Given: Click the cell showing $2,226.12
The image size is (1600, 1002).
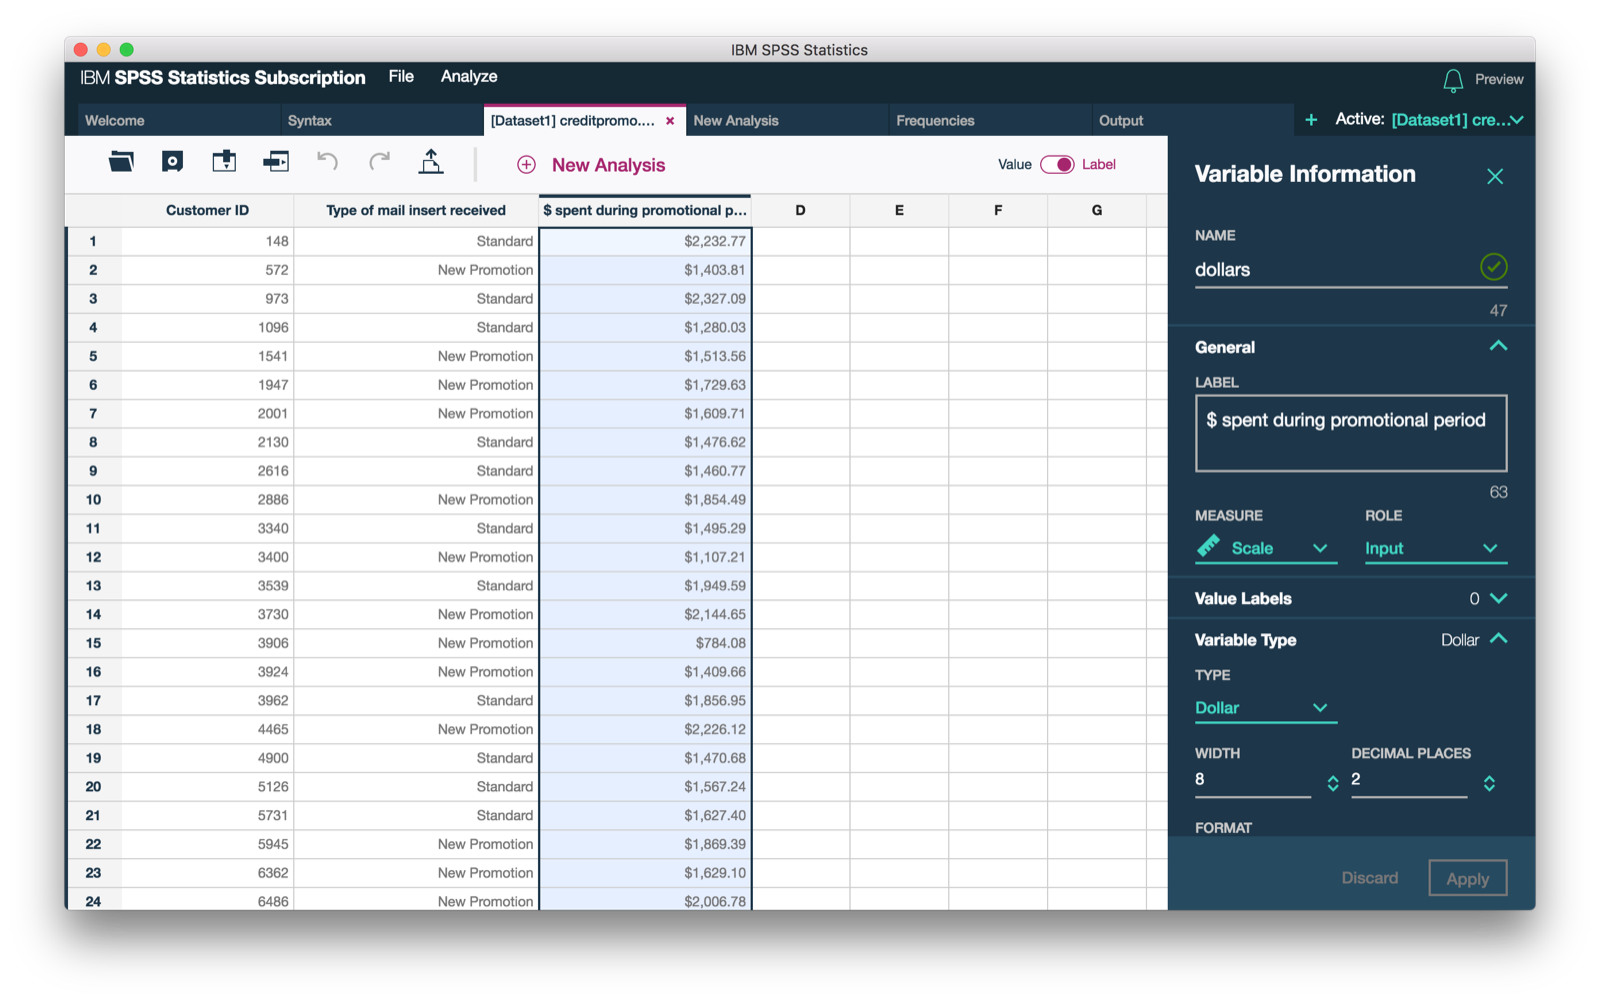Looking at the screenshot, I should (645, 729).
